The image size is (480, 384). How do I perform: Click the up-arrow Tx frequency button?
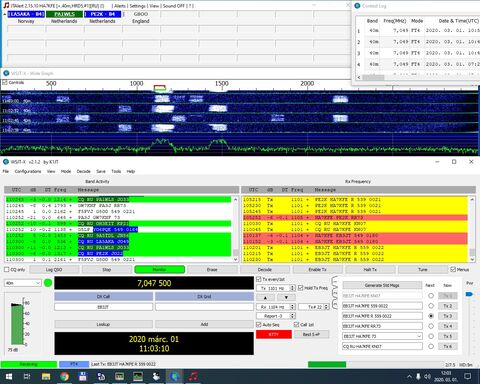[x=265, y=297]
